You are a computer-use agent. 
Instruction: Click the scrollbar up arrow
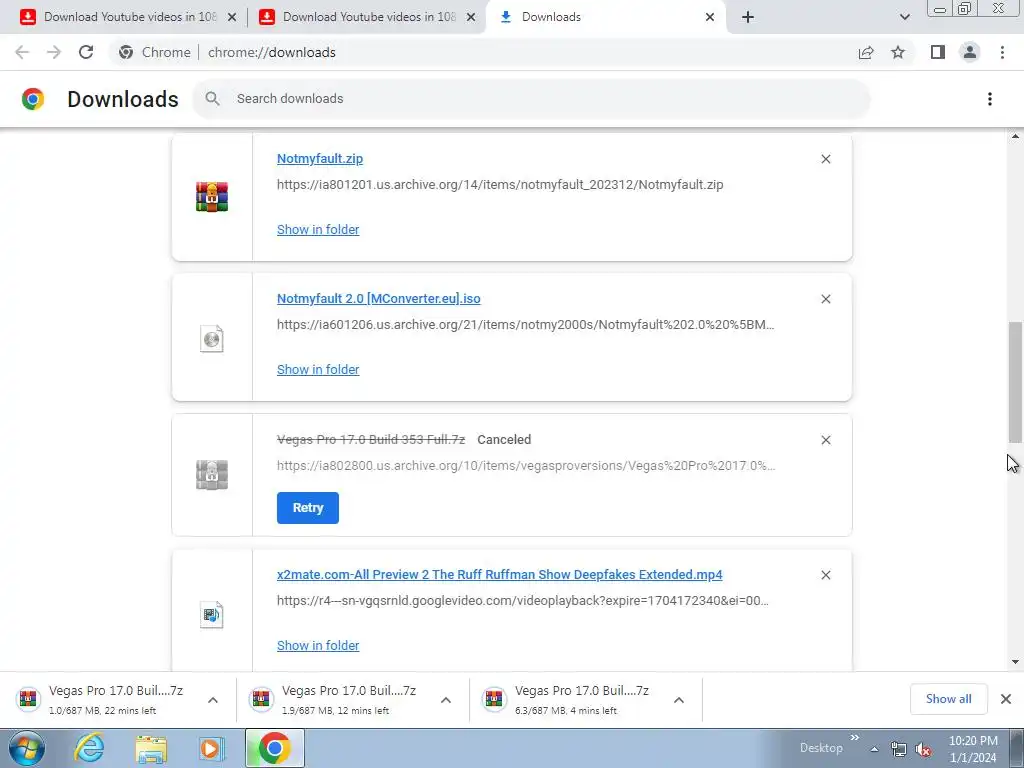pos(1015,136)
